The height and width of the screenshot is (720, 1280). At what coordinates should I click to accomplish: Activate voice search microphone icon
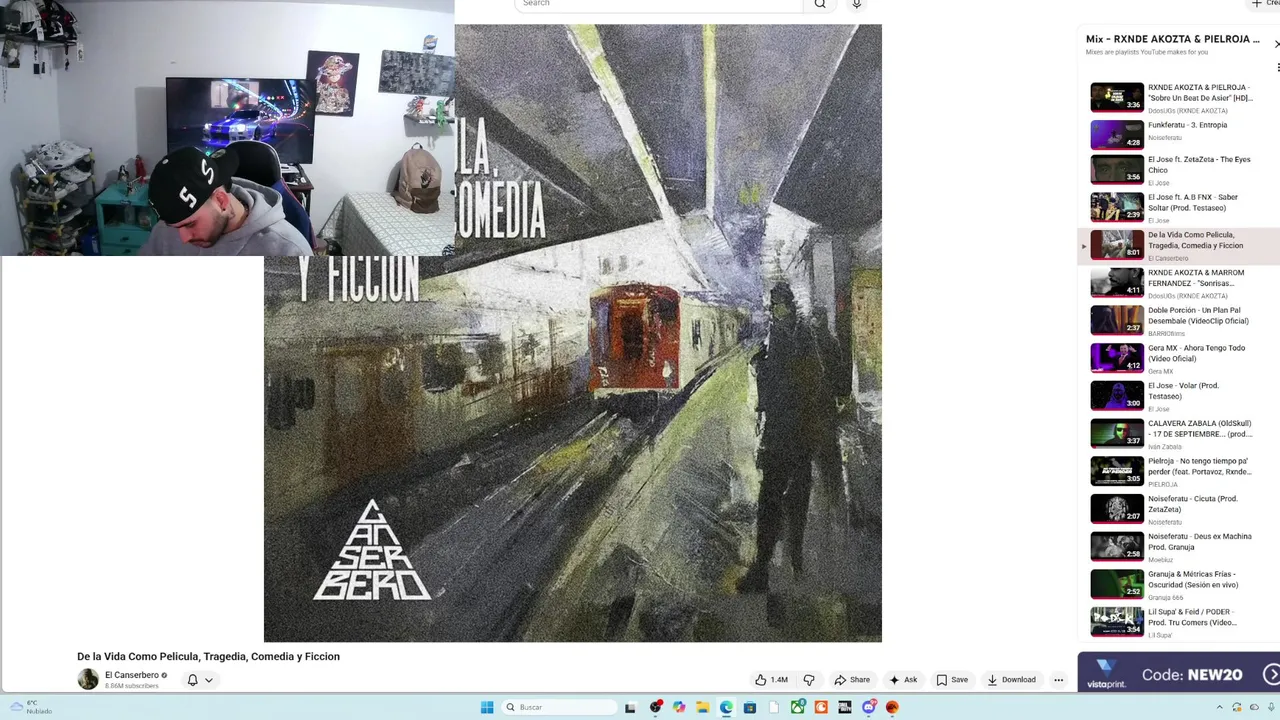point(856,4)
